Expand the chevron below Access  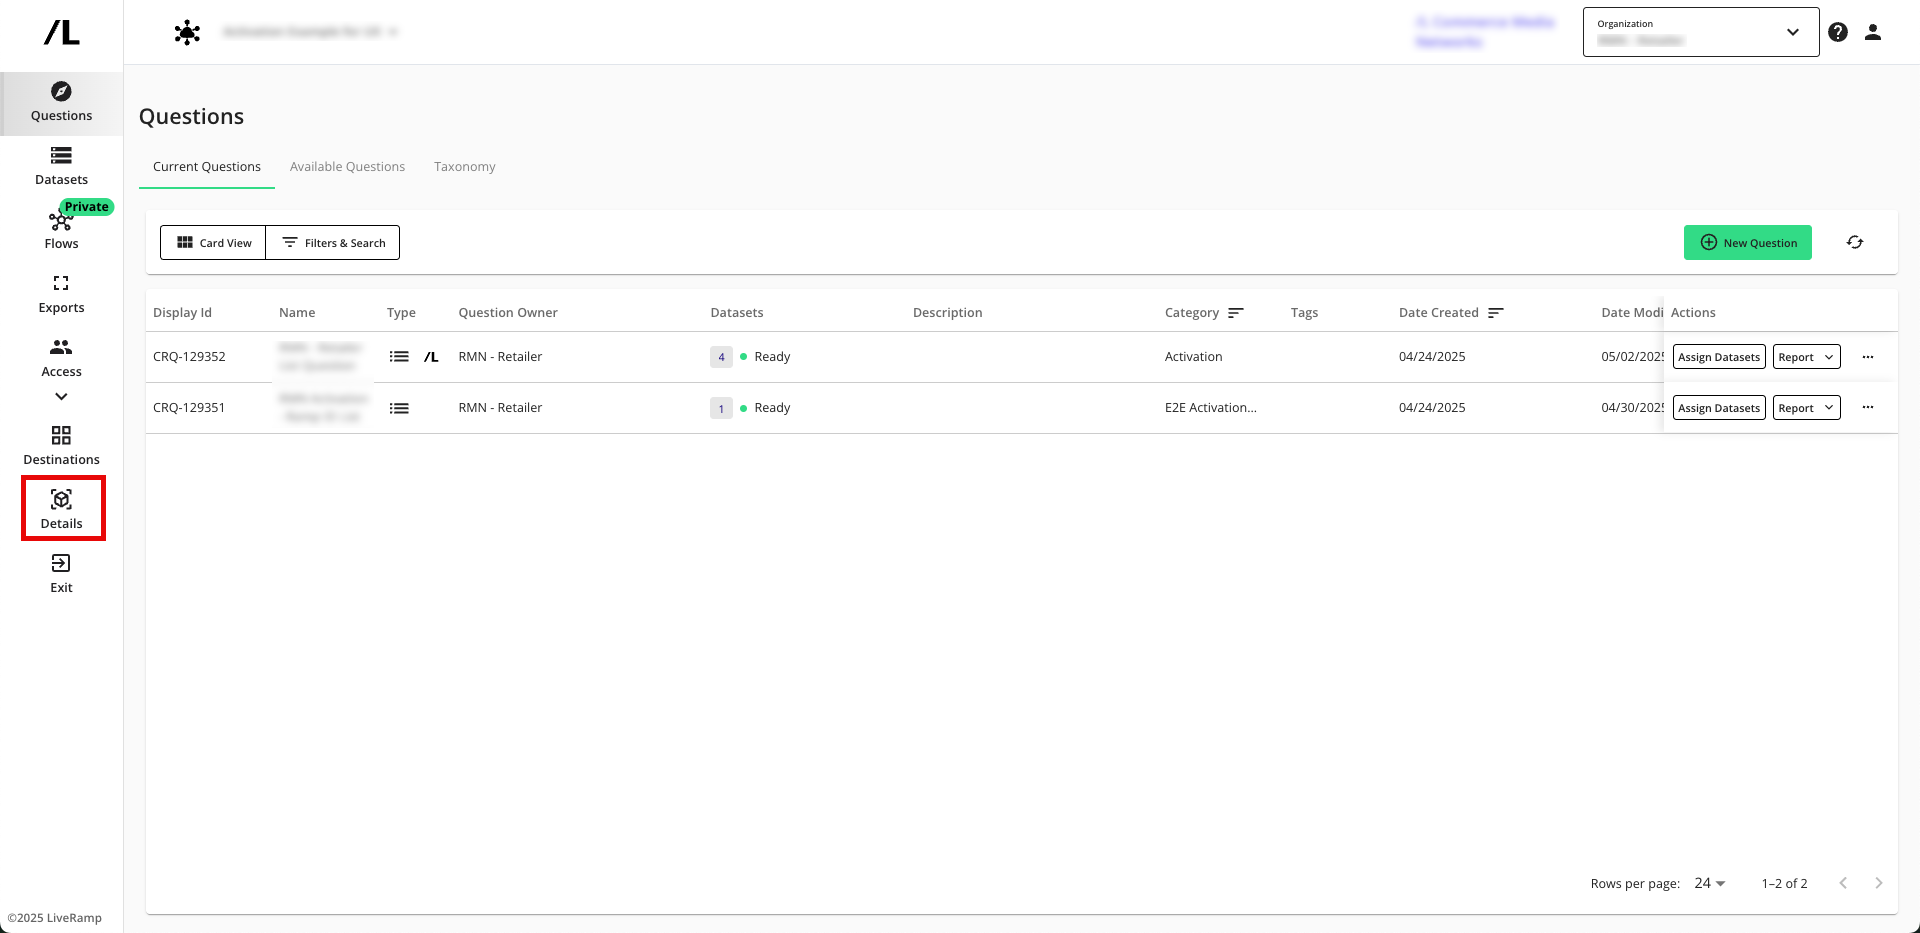click(x=61, y=397)
